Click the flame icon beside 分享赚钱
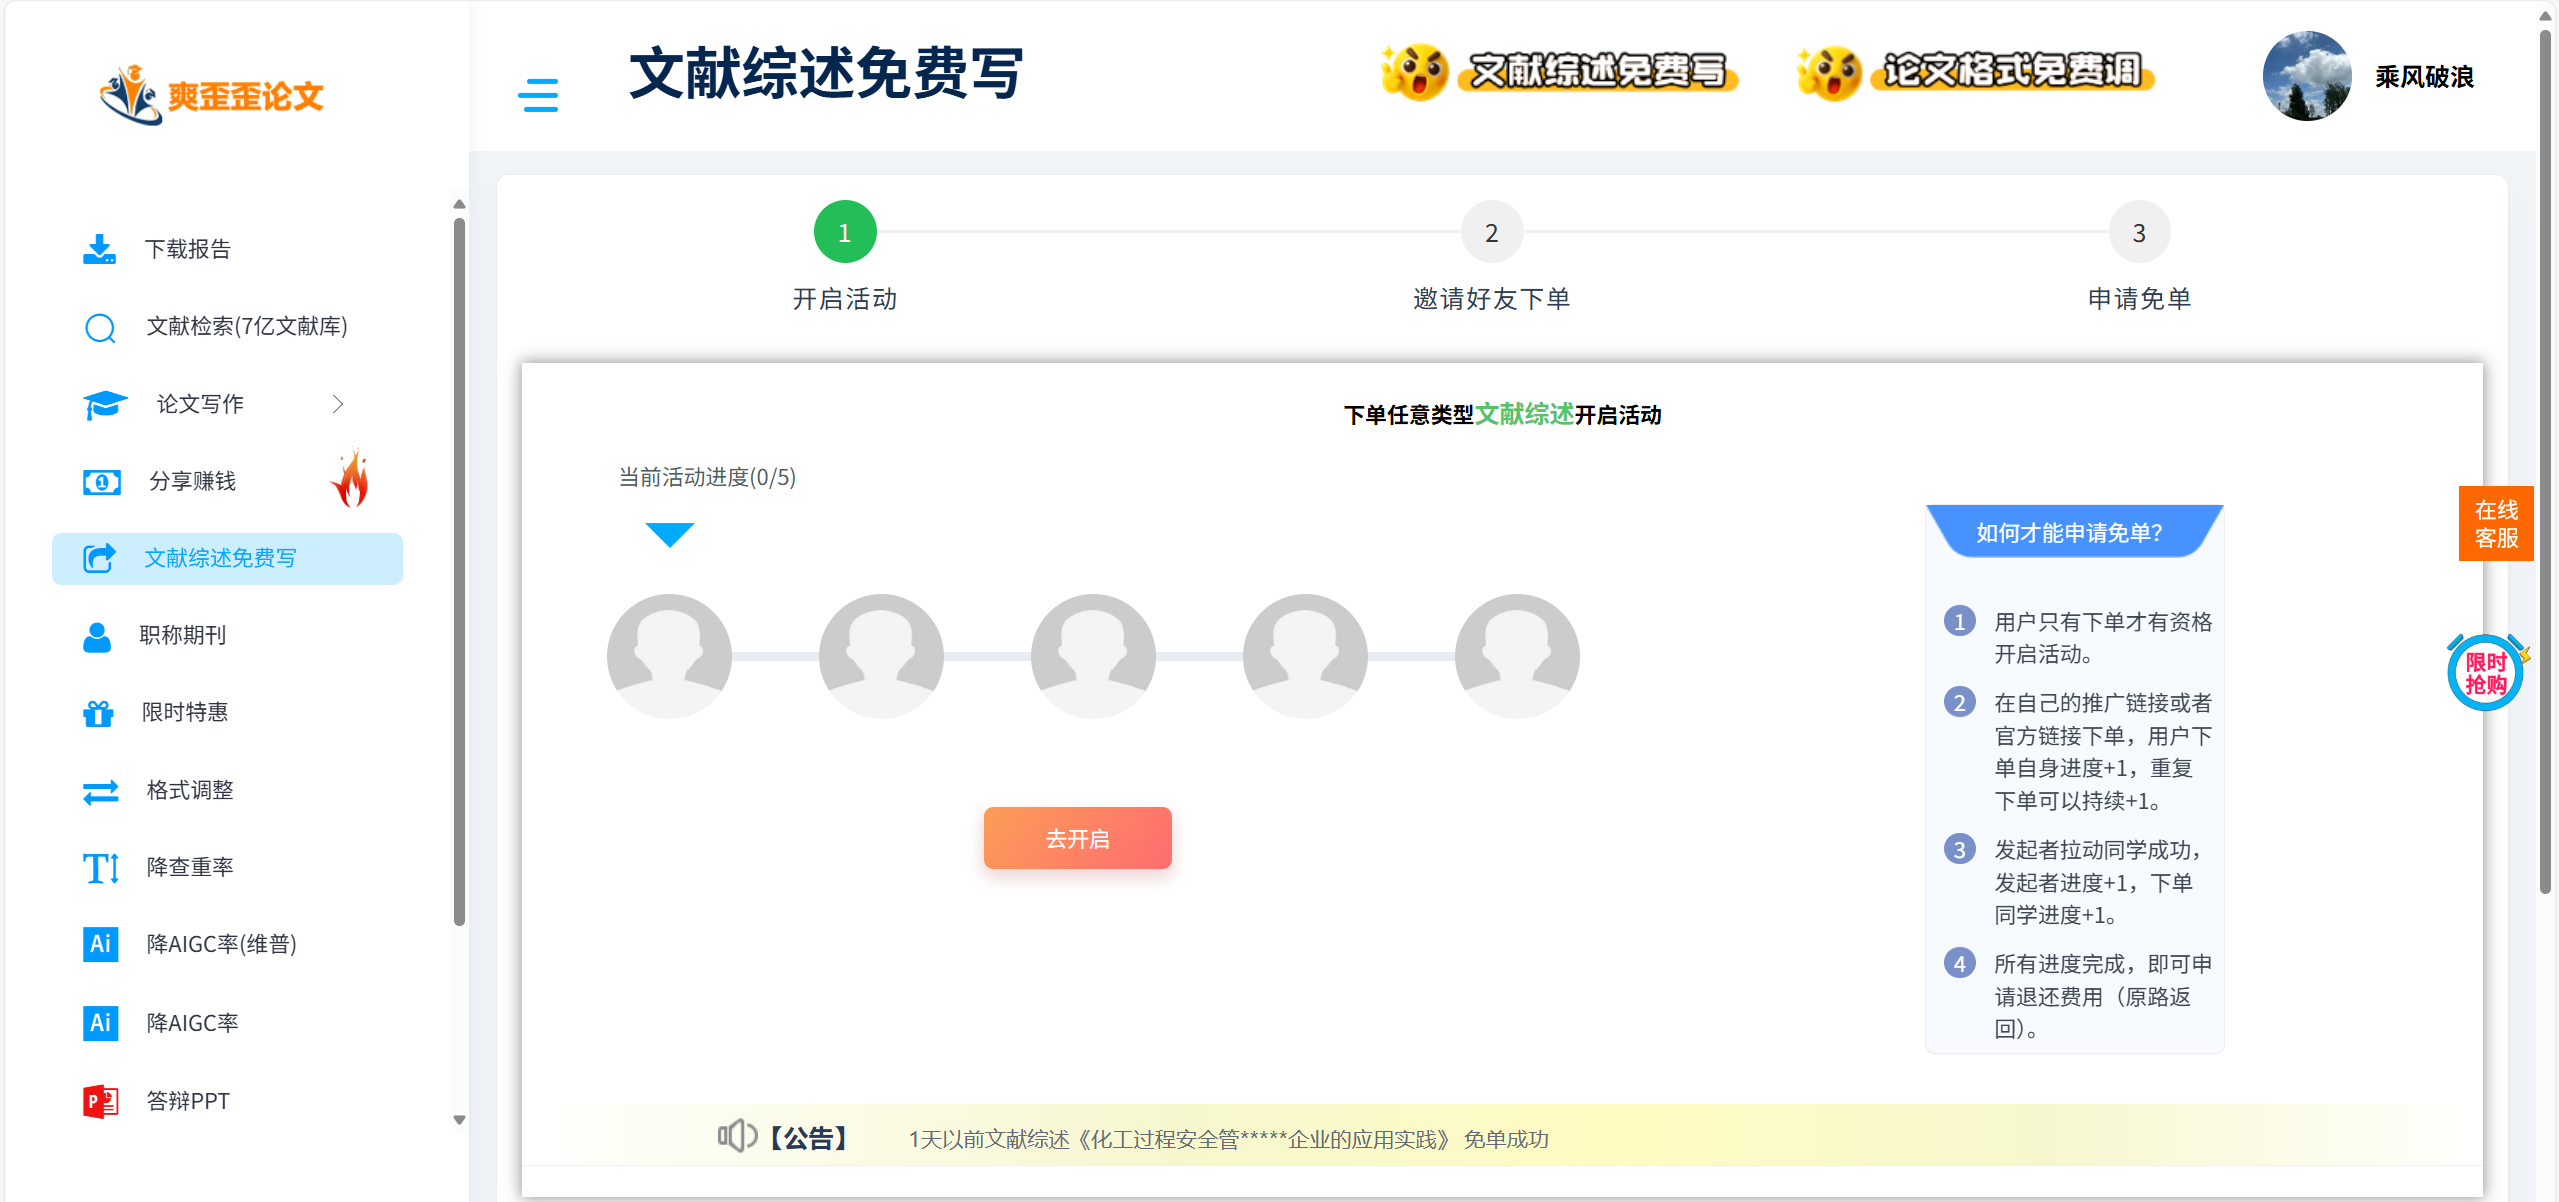Viewport: 2559px width, 1202px height. pos(351,479)
